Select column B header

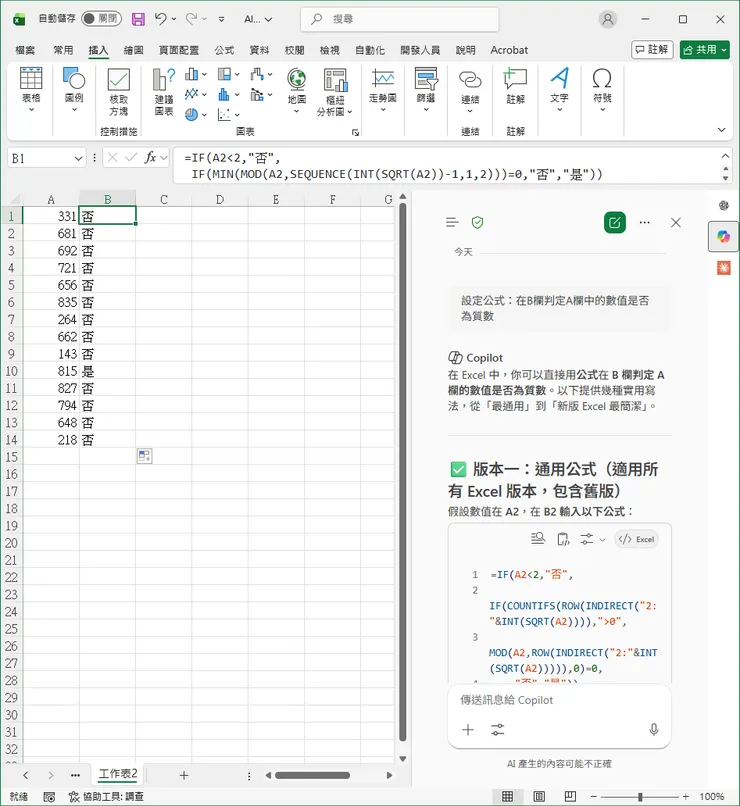point(107,199)
